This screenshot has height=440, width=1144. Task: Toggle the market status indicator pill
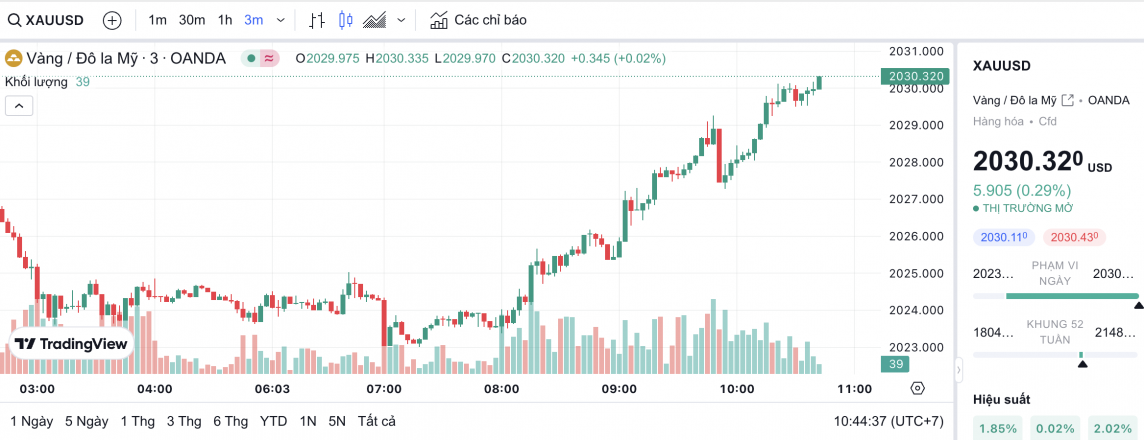(x=260, y=58)
